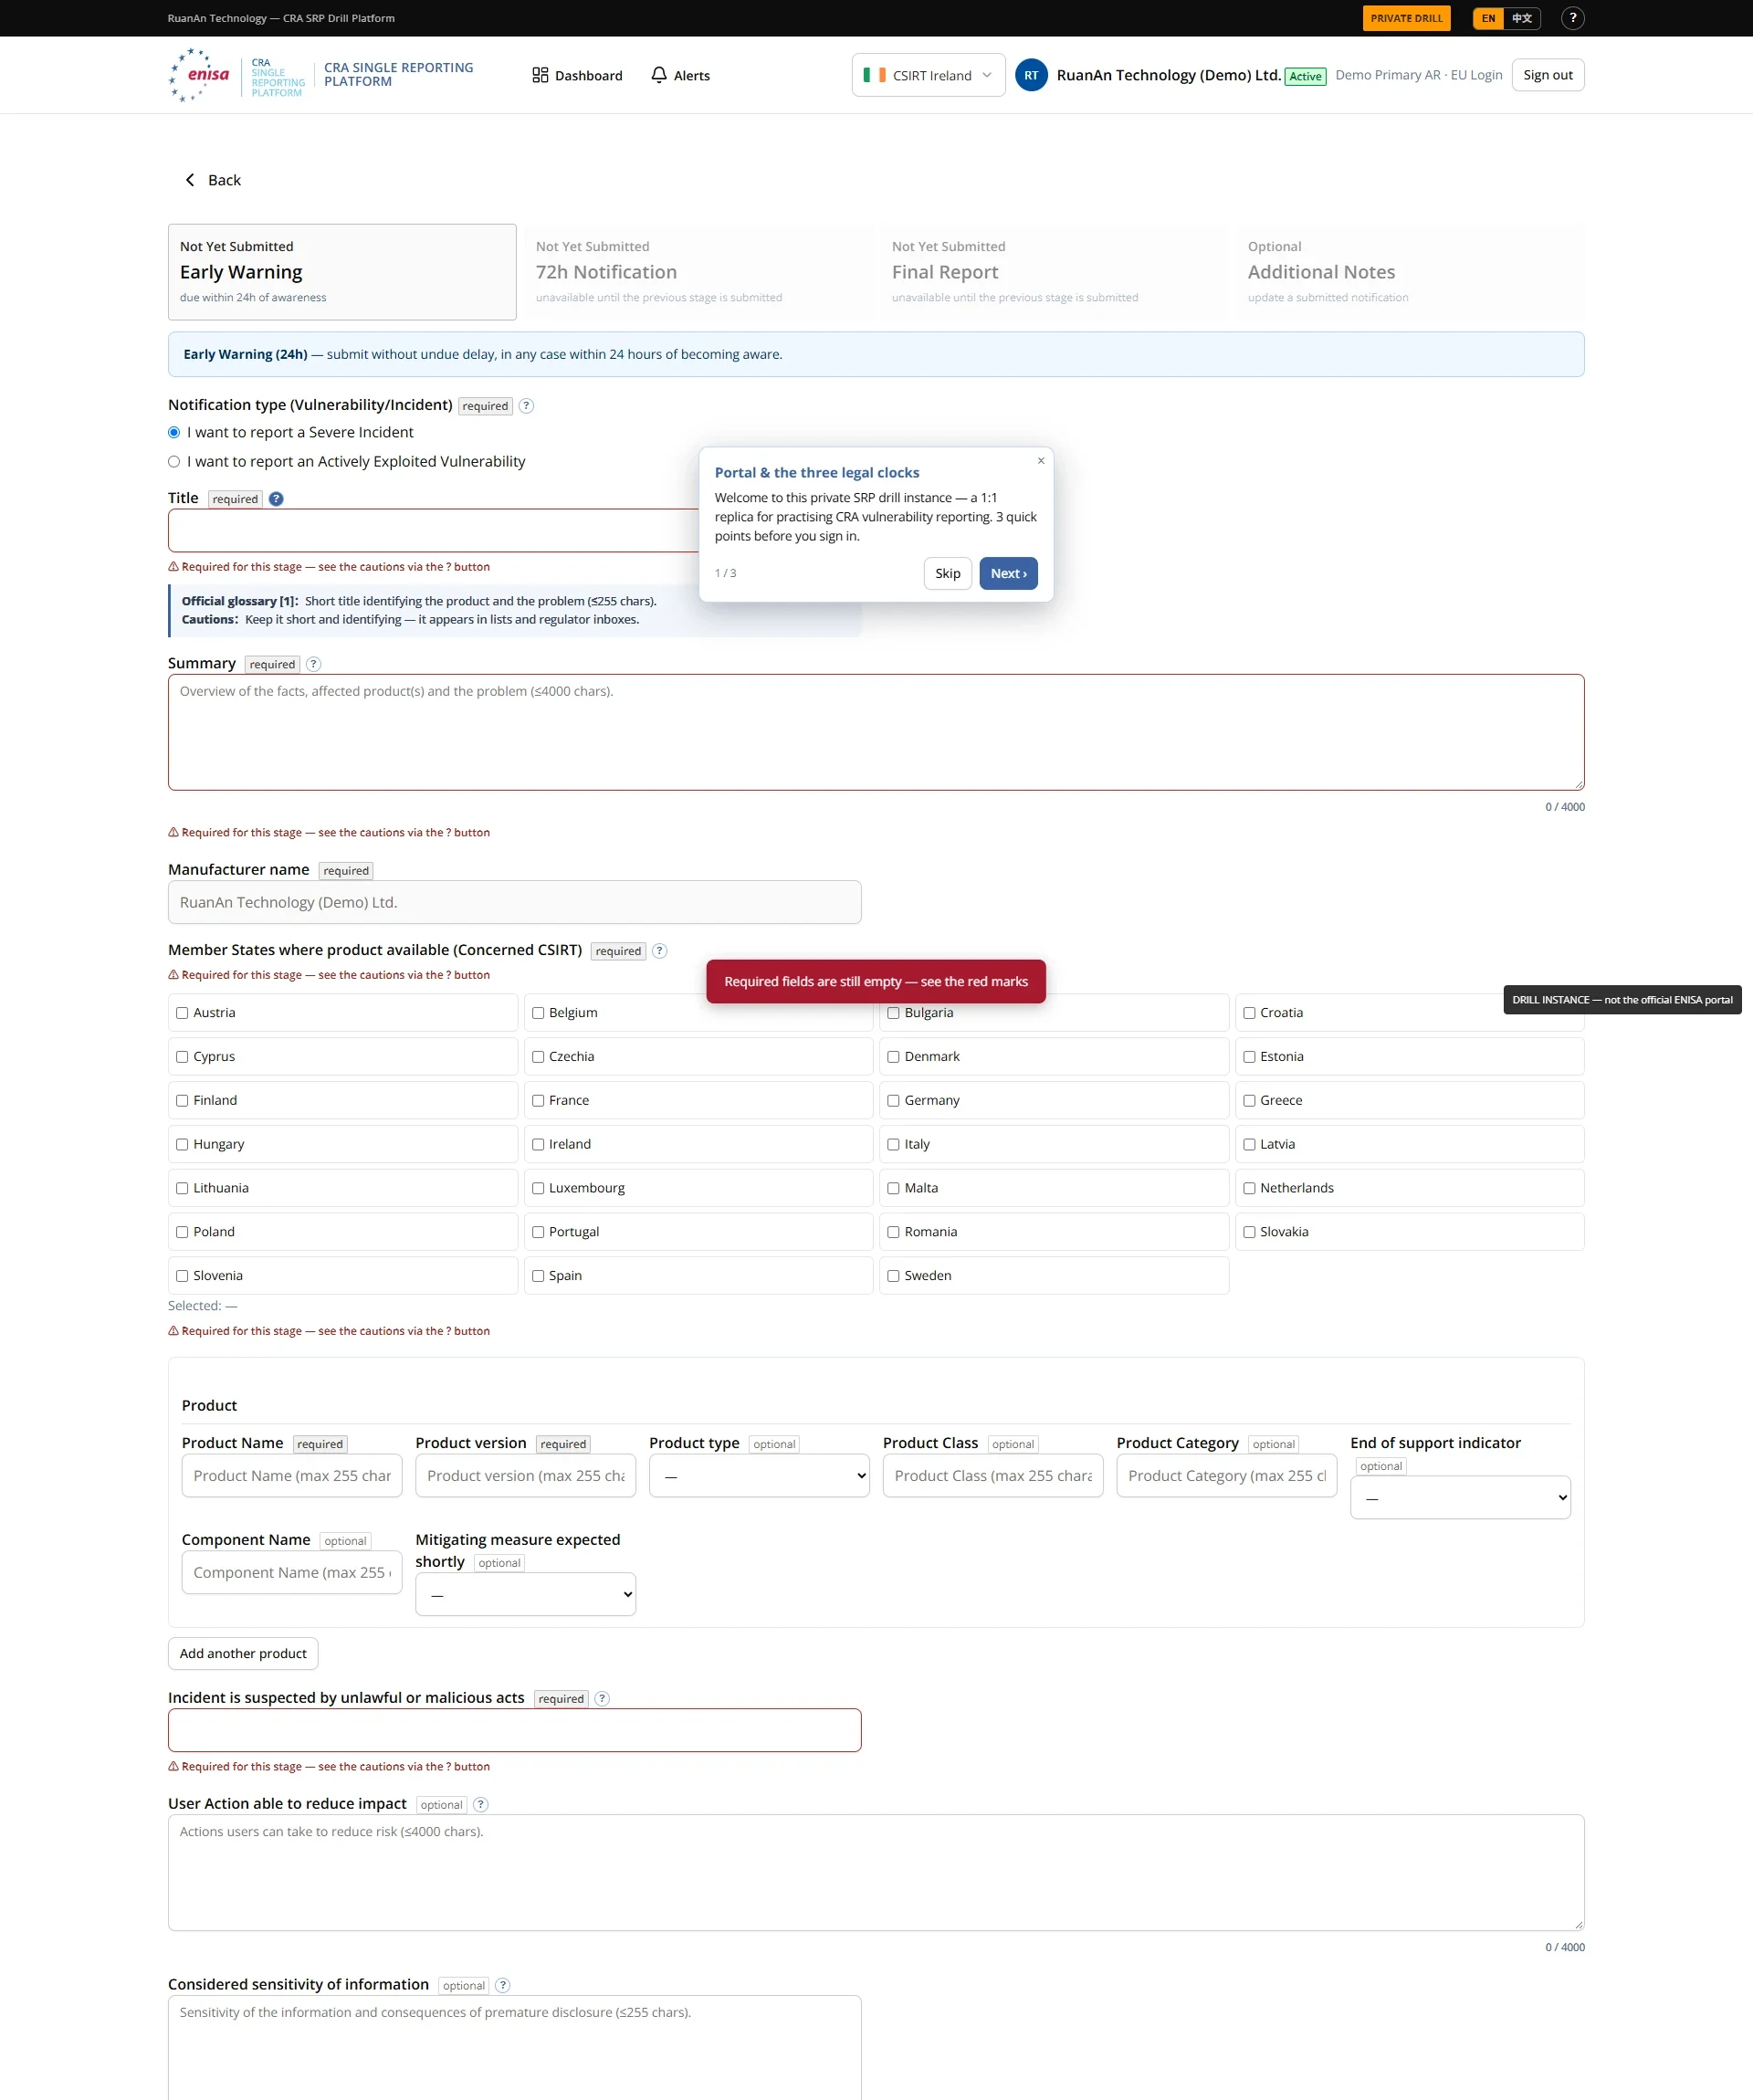Click the Product version input field
The height and width of the screenshot is (2100, 1753).
click(525, 1476)
